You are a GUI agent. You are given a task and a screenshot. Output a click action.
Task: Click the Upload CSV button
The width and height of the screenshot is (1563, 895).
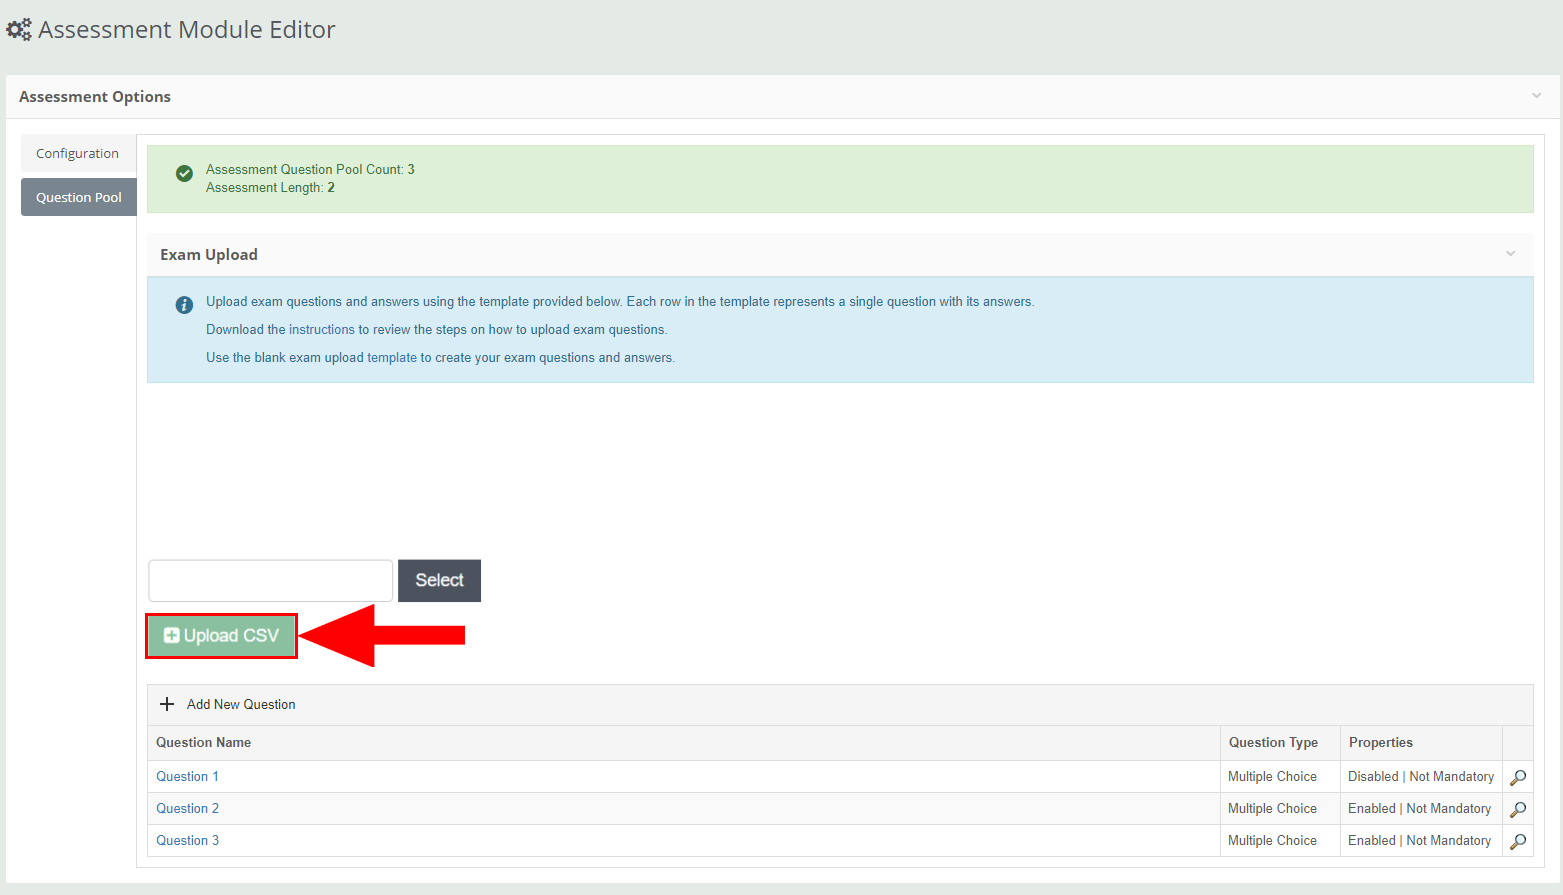tap(221, 635)
